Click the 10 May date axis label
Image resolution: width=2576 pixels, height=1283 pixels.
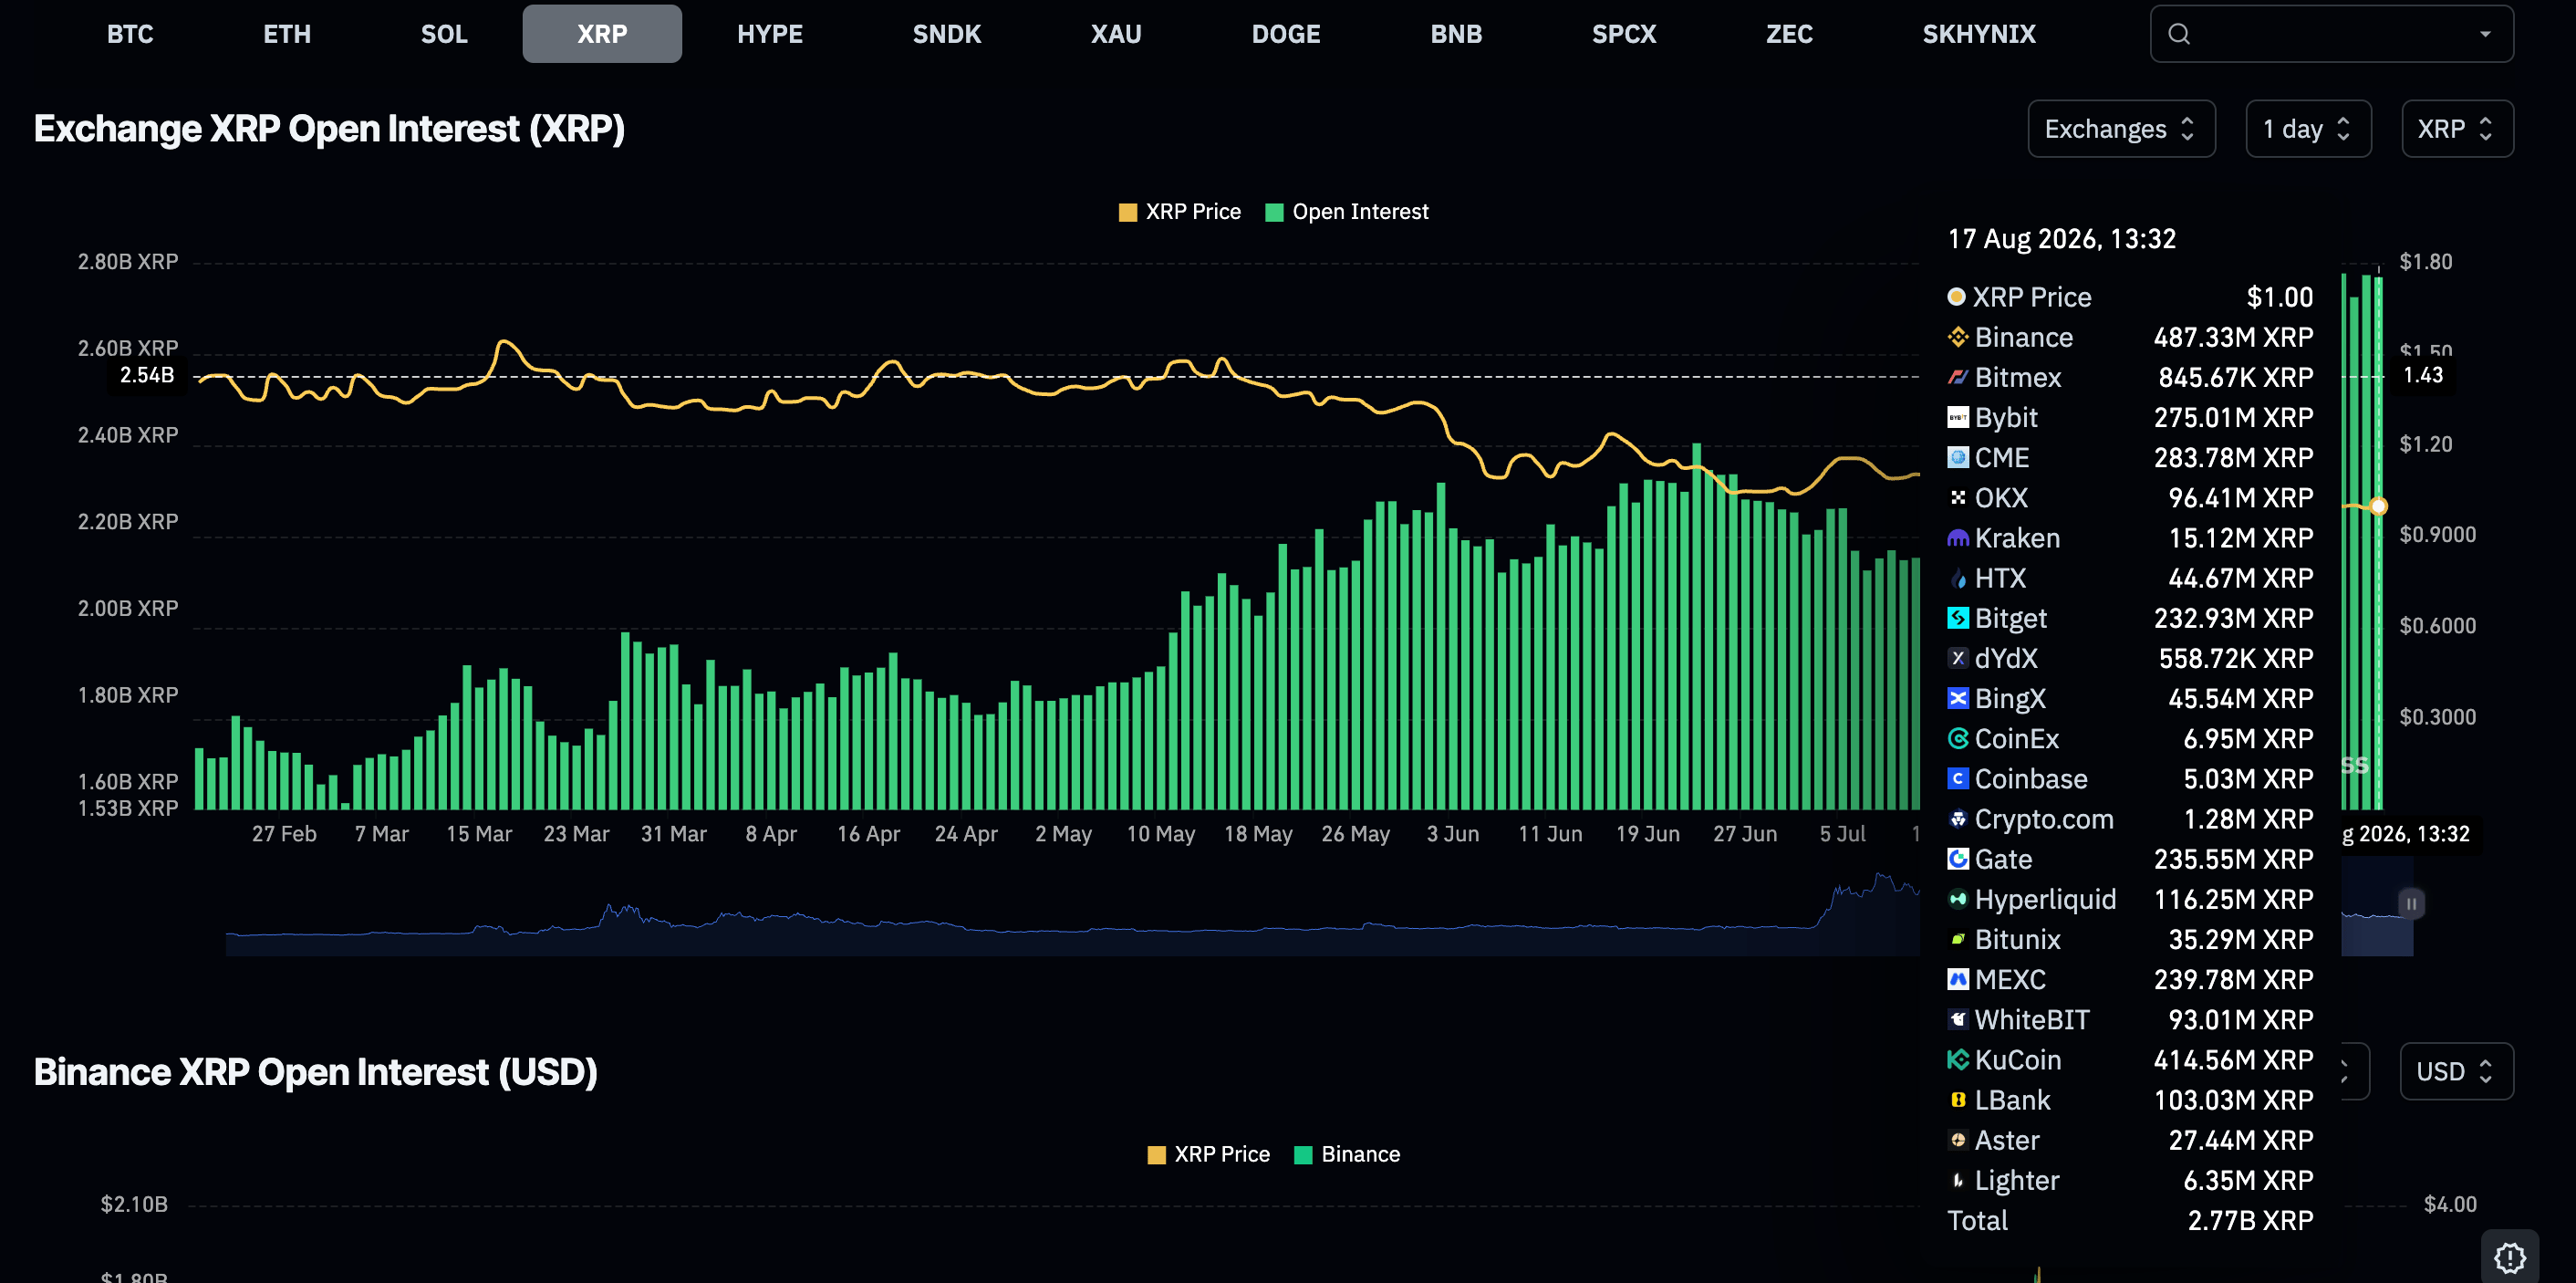[1160, 834]
